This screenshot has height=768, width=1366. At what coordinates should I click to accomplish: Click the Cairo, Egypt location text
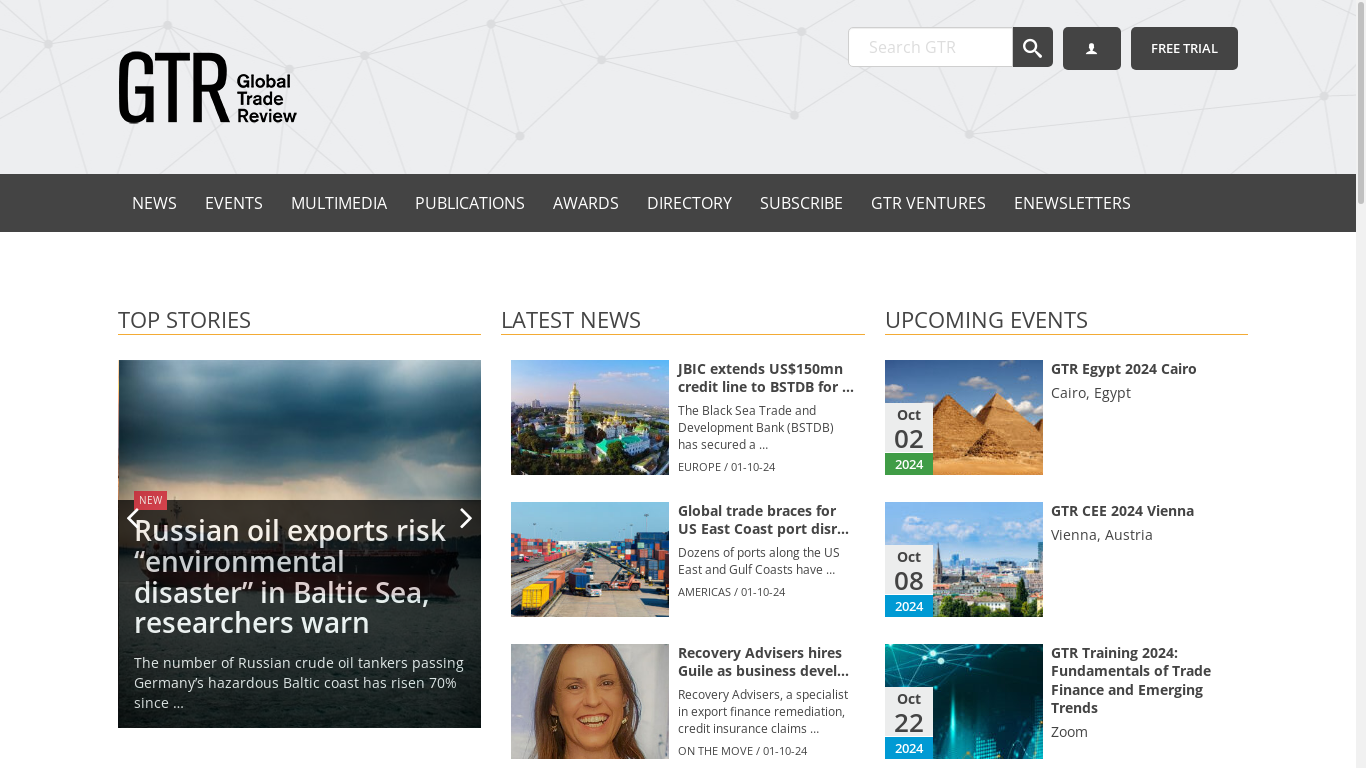[1091, 393]
